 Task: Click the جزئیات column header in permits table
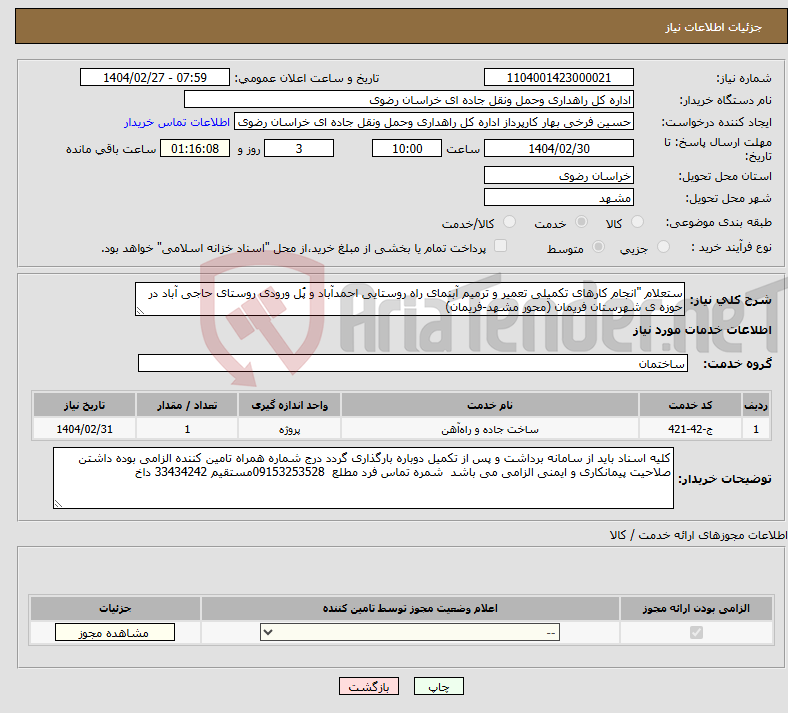(x=115, y=608)
